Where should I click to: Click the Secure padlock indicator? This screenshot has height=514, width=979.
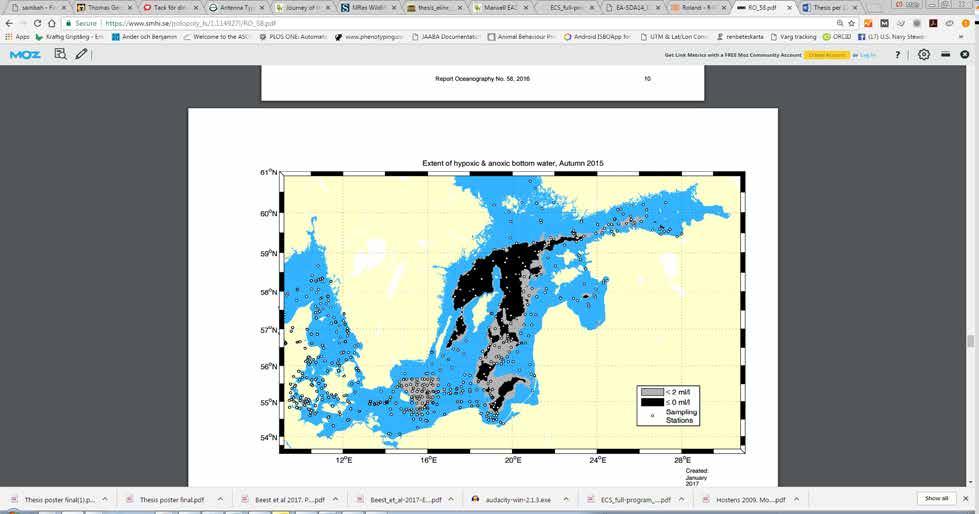point(81,23)
